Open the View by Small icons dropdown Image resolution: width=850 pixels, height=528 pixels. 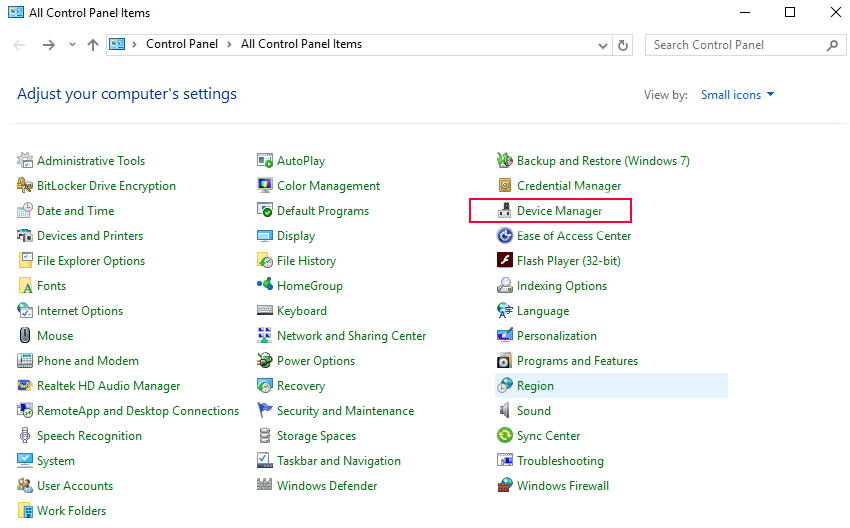pos(737,95)
